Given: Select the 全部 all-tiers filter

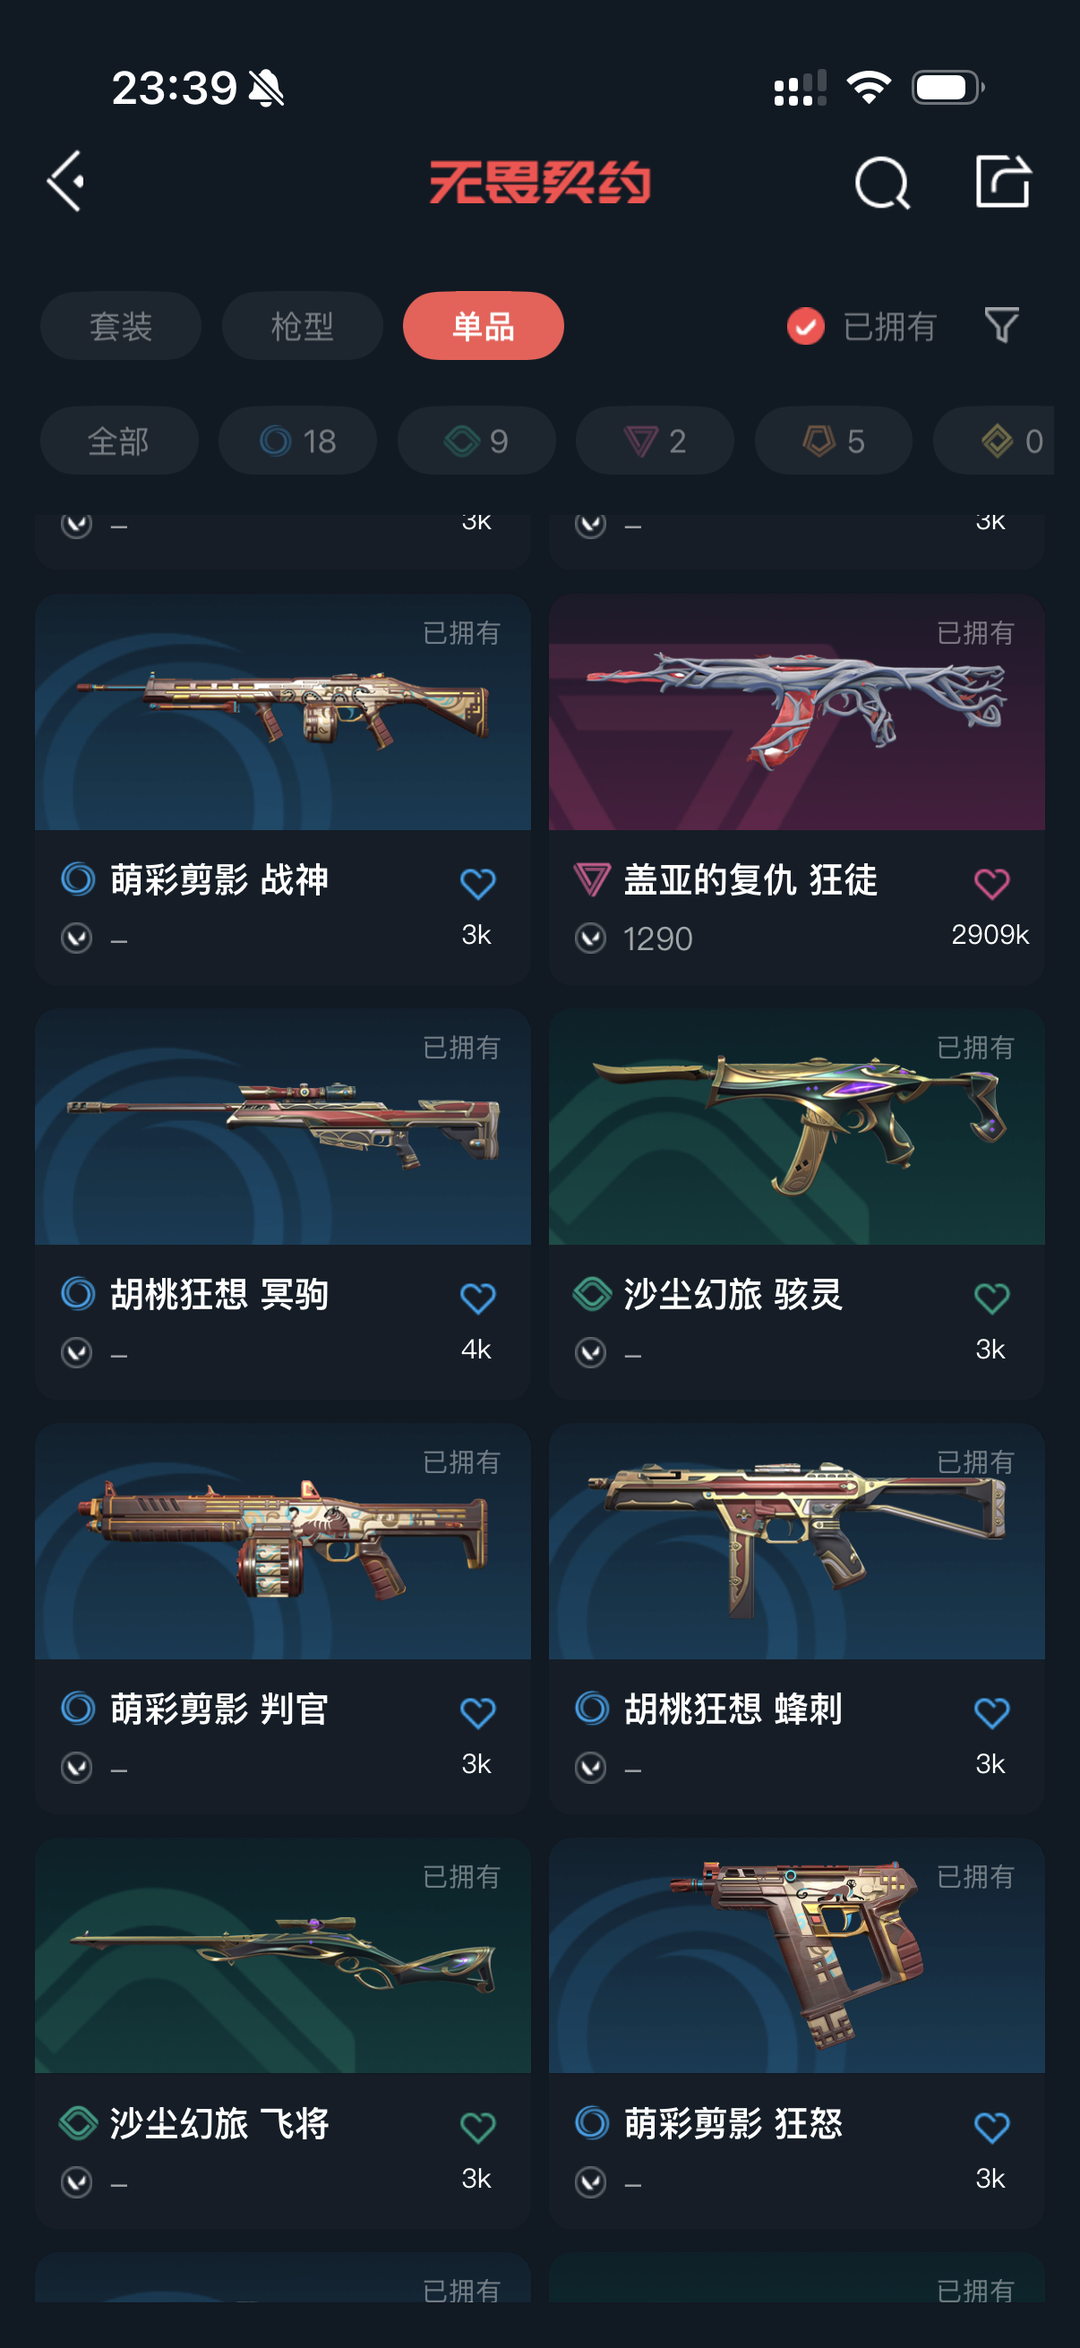Looking at the screenshot, I should 119,441.
